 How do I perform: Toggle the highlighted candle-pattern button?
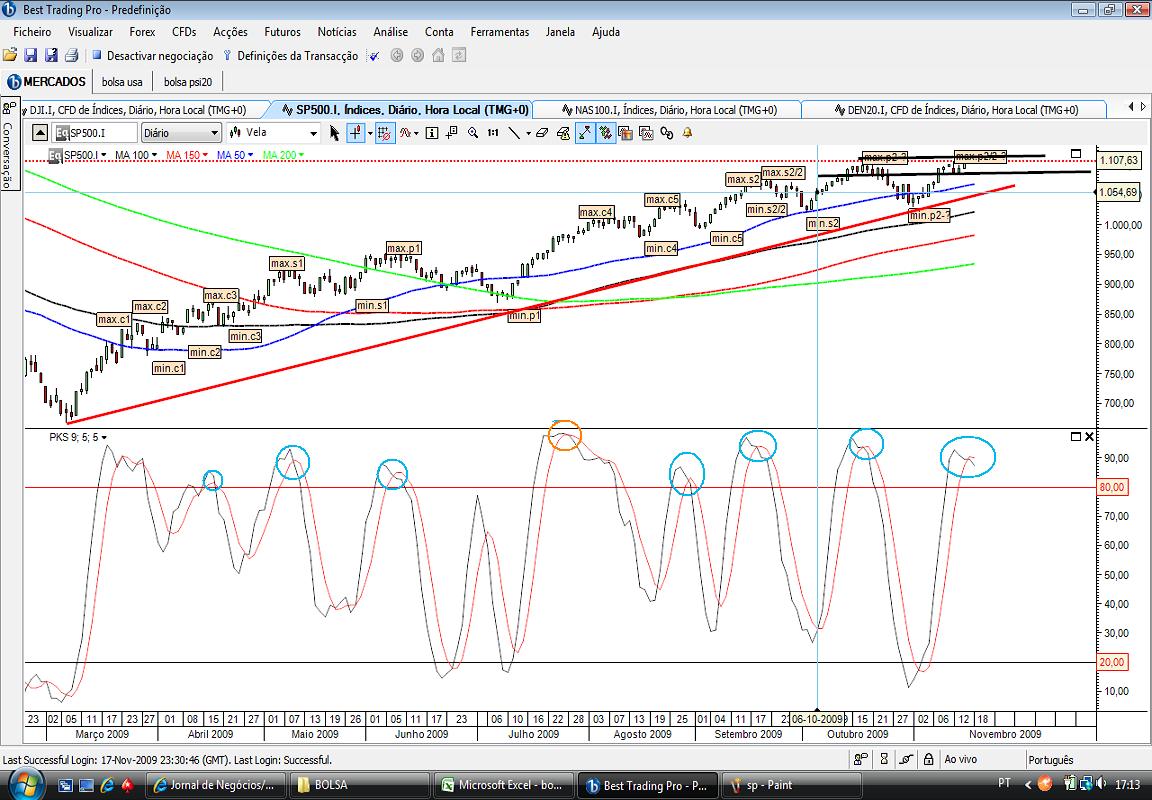pyautogui.click(x=605, y=133)
